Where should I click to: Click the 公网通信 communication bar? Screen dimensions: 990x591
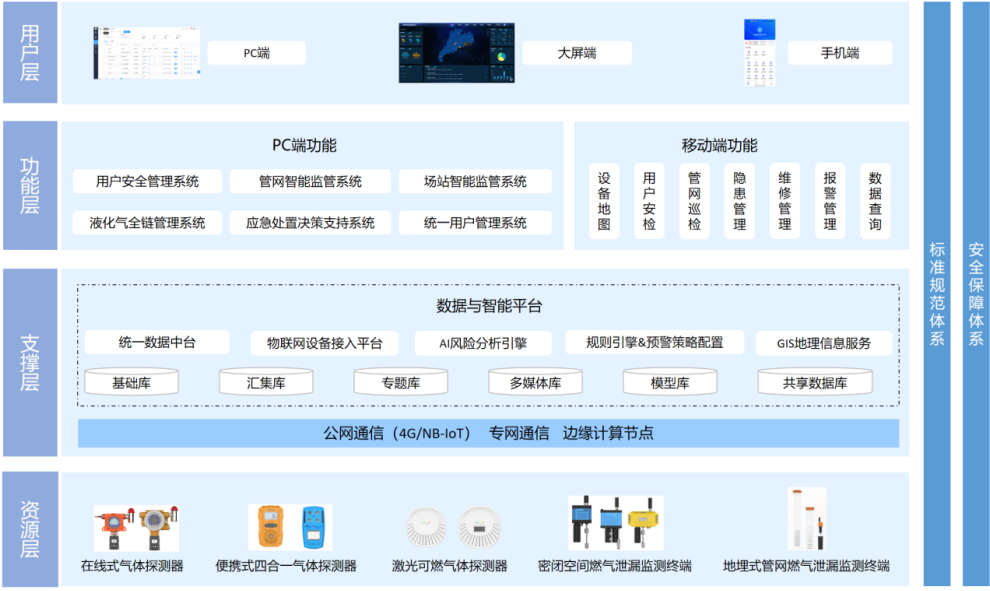pos(488,433)
